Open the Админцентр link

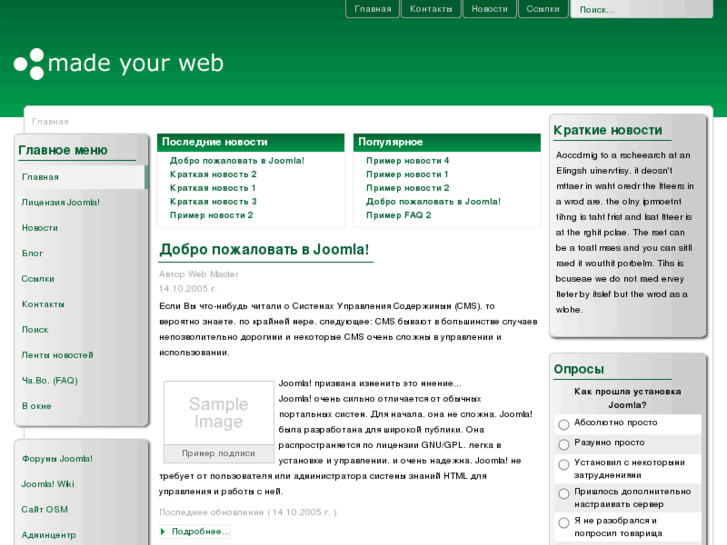click(48, 535)
